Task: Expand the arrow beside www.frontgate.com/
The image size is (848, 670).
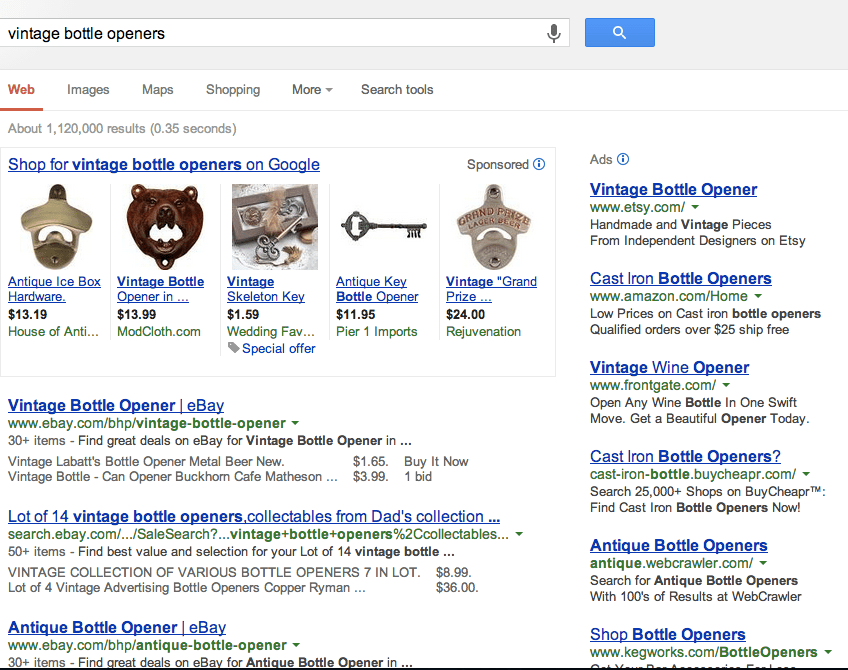Action: tap(726, 384)
